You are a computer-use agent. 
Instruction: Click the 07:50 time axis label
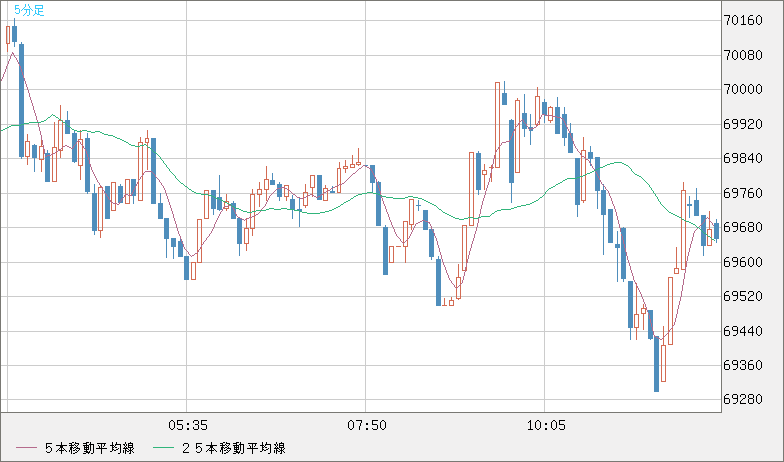[366, 426]
